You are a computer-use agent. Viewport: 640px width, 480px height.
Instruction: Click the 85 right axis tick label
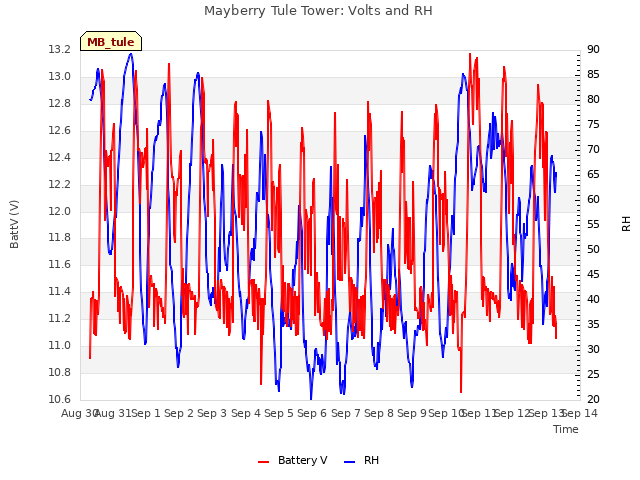coord(593,75)
